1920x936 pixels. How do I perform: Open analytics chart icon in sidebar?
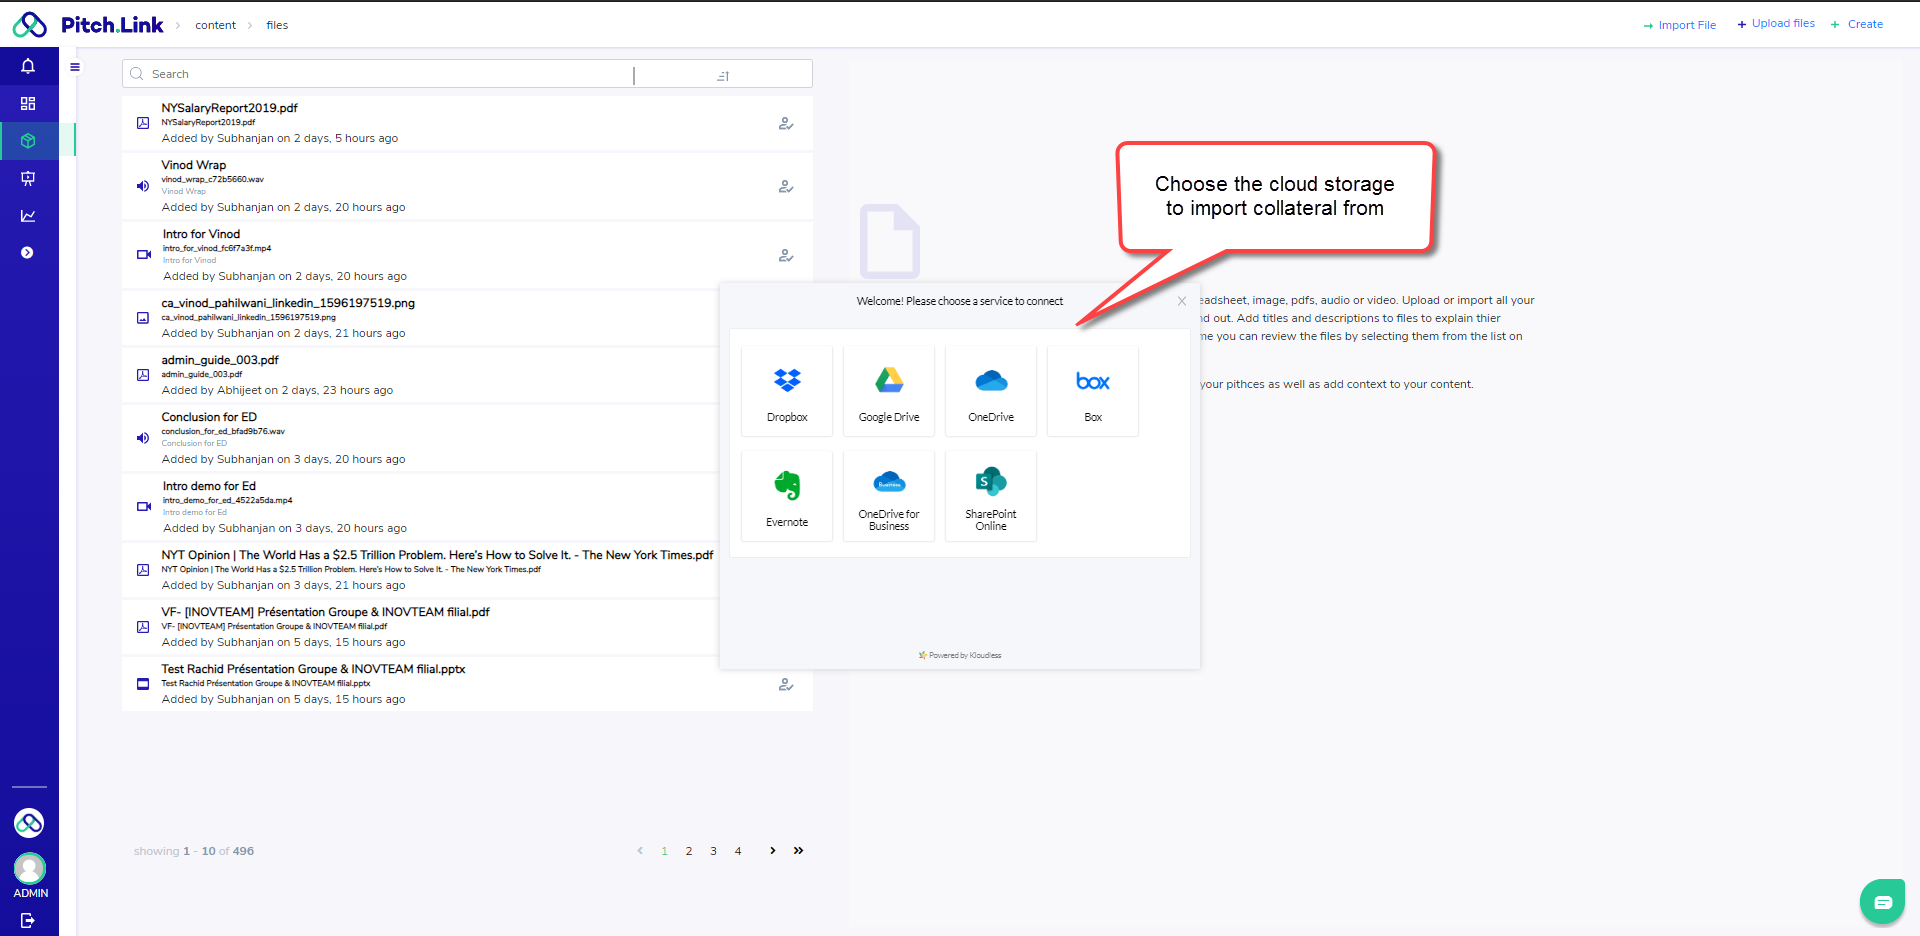click(x=28, y=216)
